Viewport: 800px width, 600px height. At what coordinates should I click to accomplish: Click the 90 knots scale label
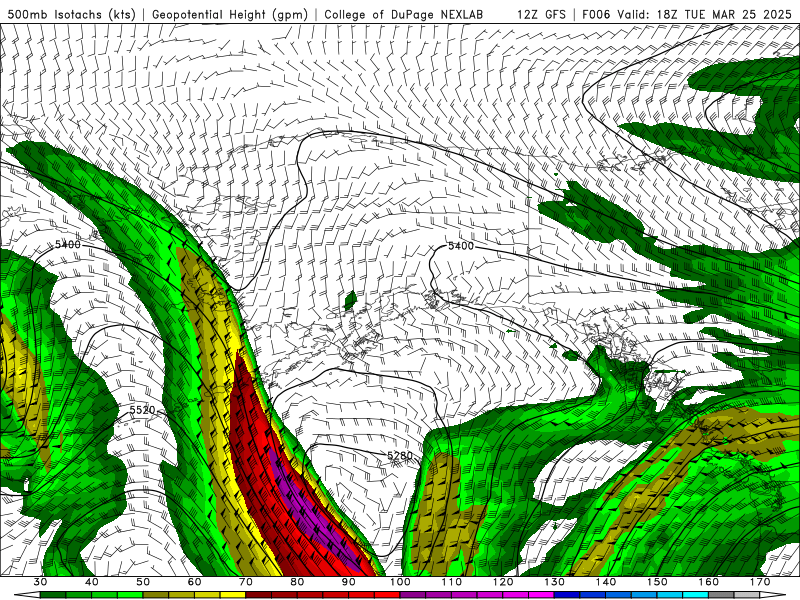coord(348,582)
